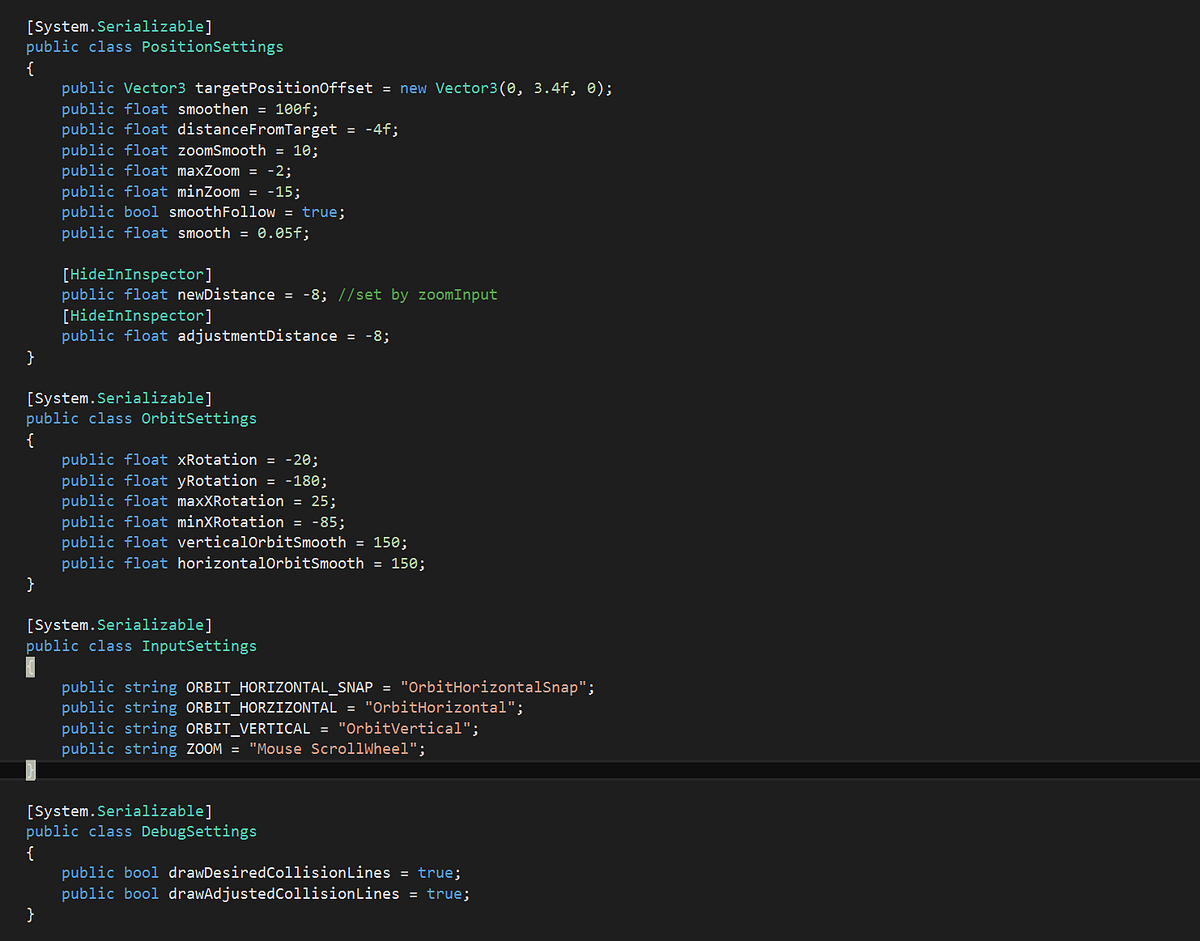Click the drawDesiredCollisionLines variable name

278,872
